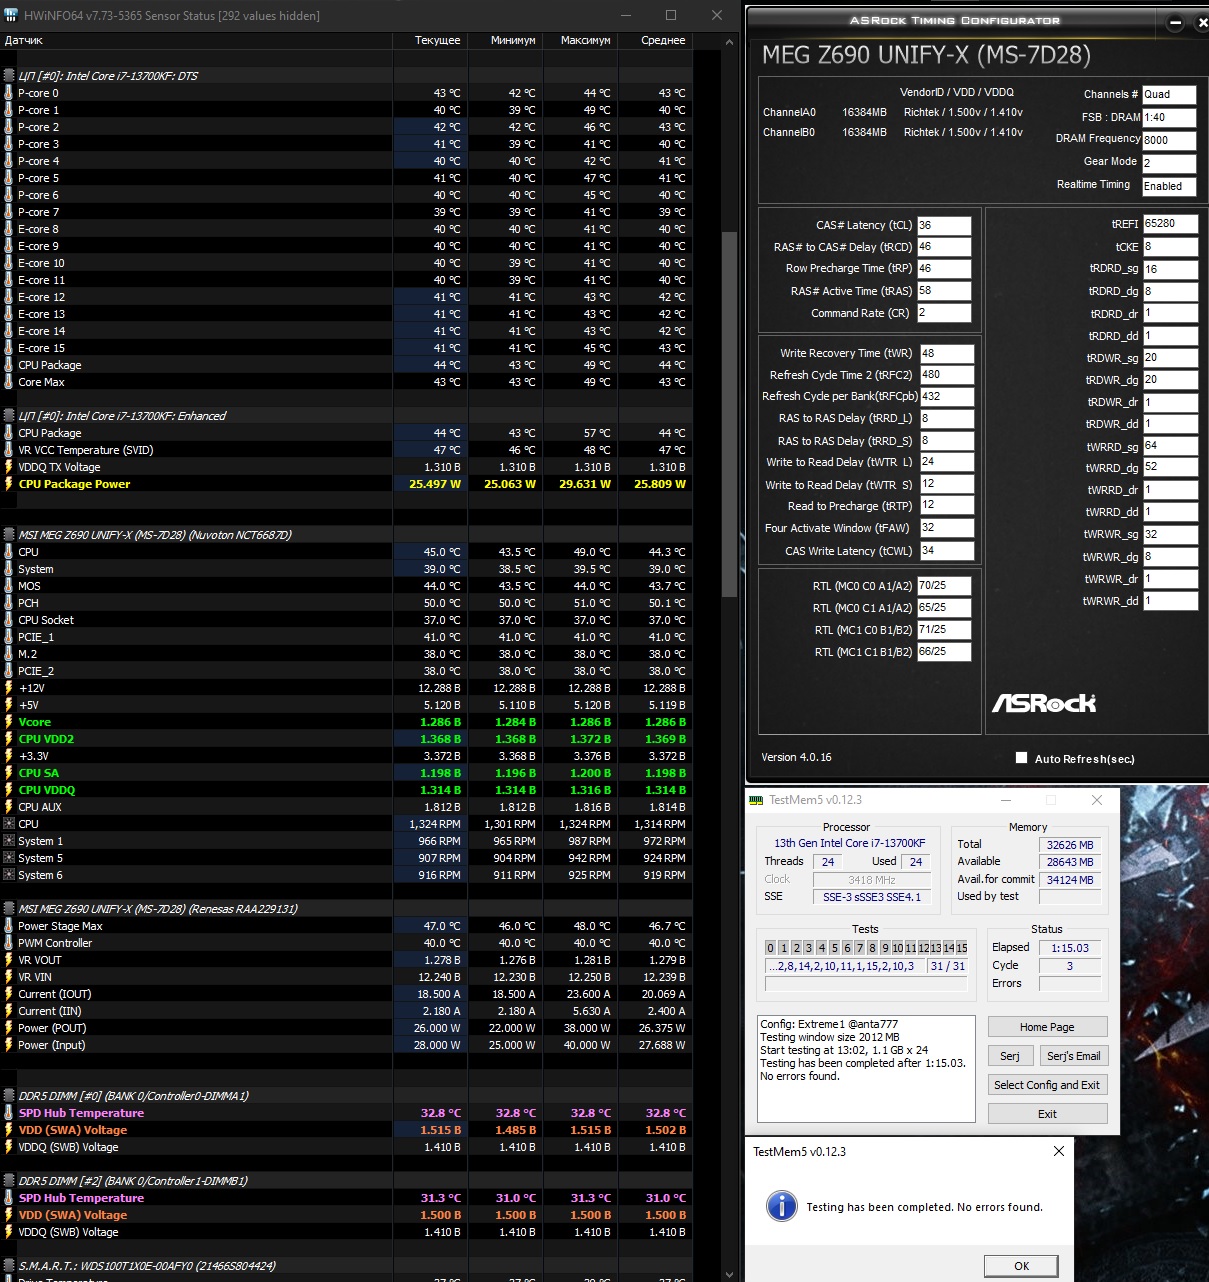Click the Минимум column header
This screenshot has width=1209, height=1282.
point(505,40)
